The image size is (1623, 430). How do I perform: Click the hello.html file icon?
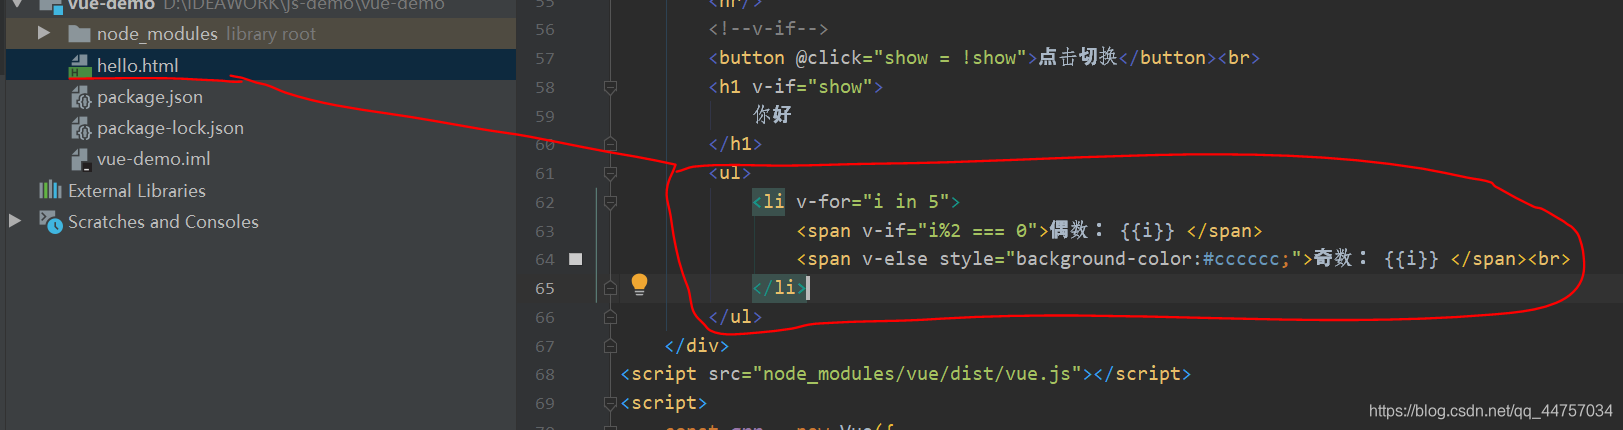(80, 66)
